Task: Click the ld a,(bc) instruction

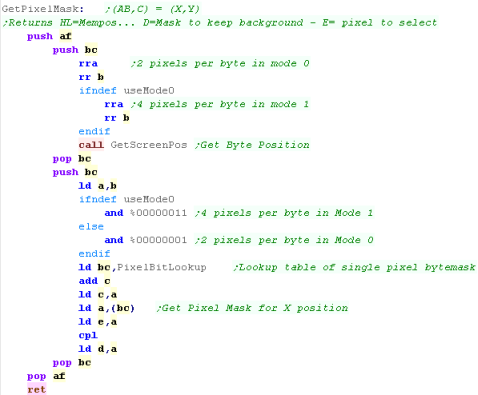Action: click(107, 308)
